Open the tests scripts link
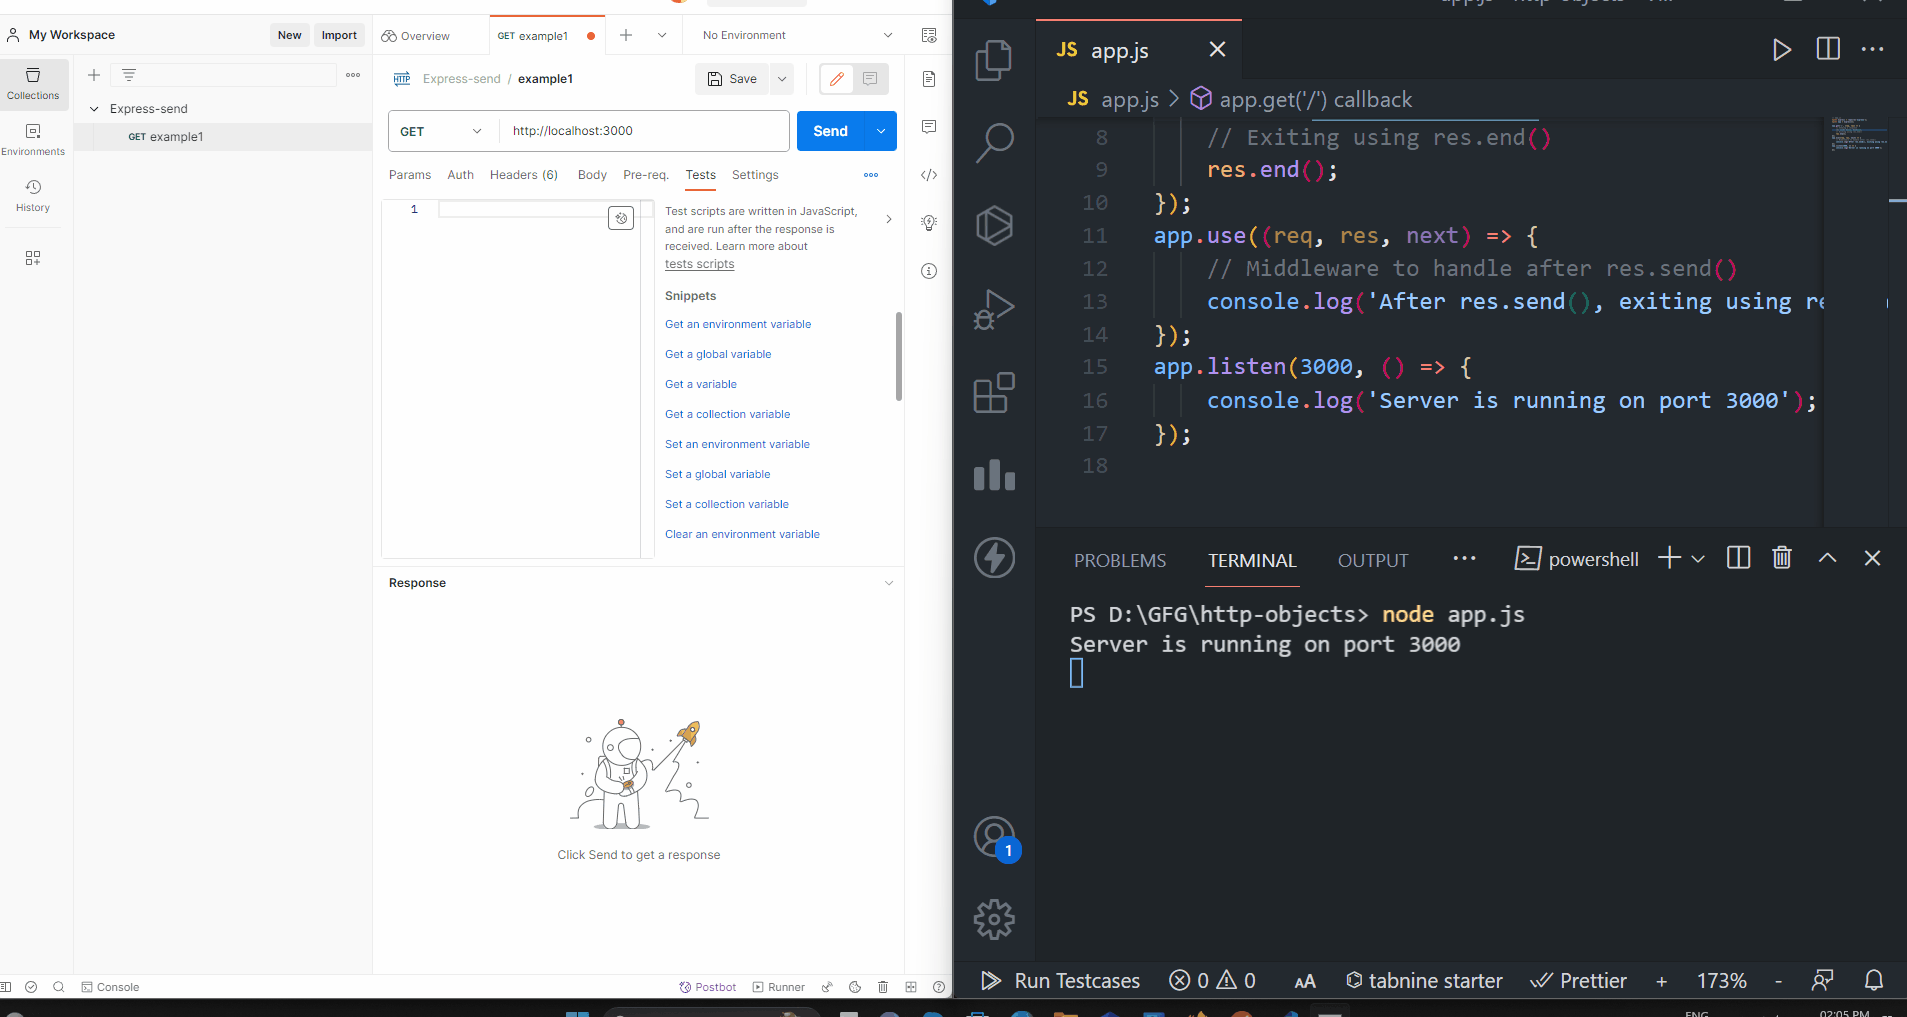This screenshot has height=1017, width=1907. click(x=699, y=263)
